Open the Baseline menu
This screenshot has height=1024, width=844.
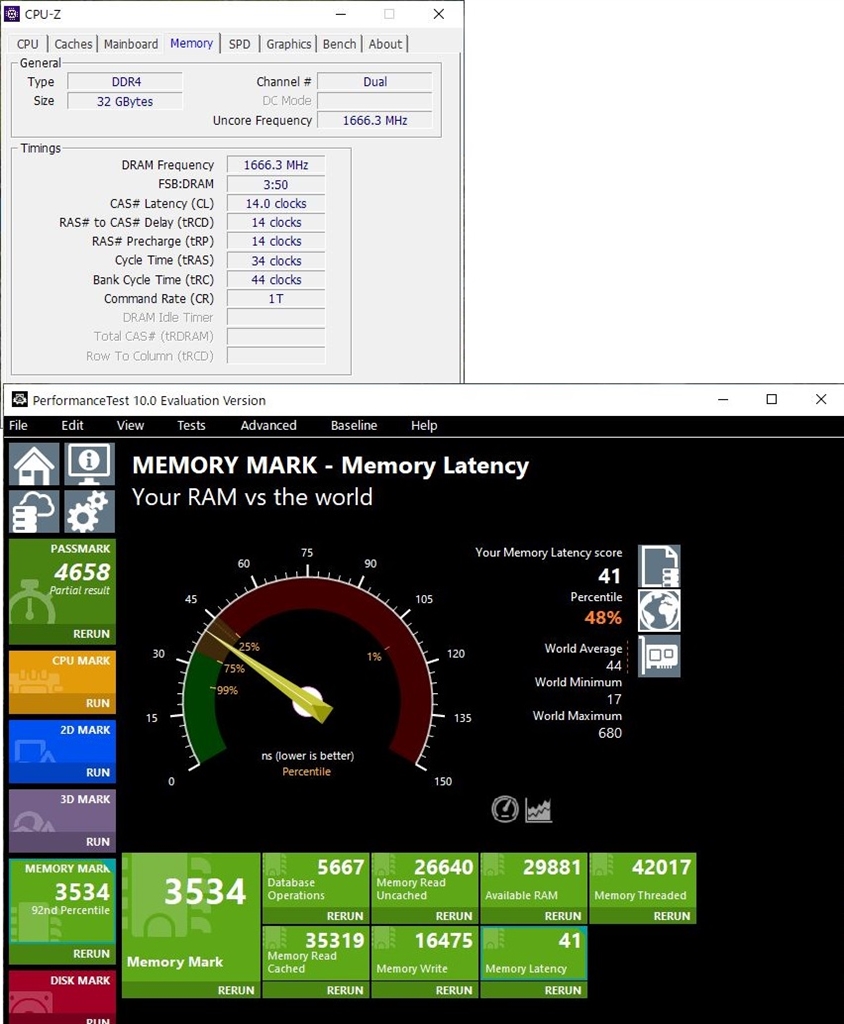click(353, 425)
